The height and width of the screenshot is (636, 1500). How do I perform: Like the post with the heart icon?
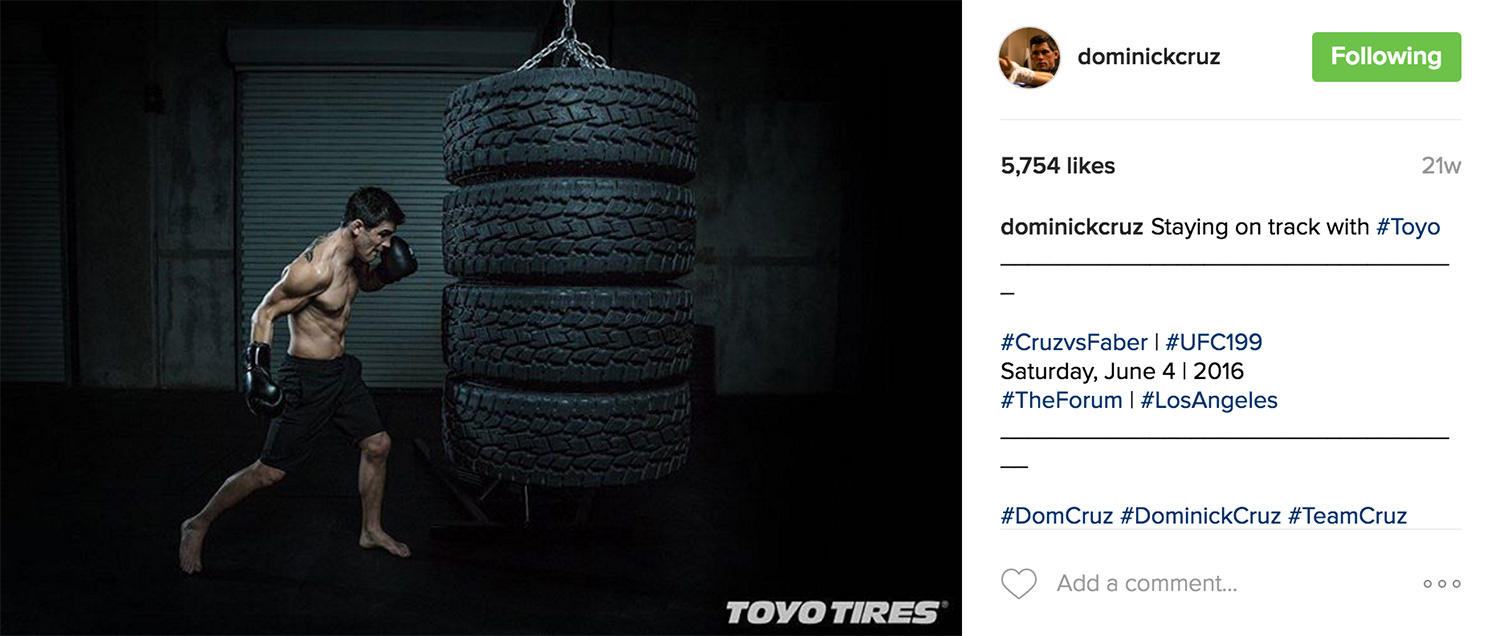click(x=1019, y=583)
